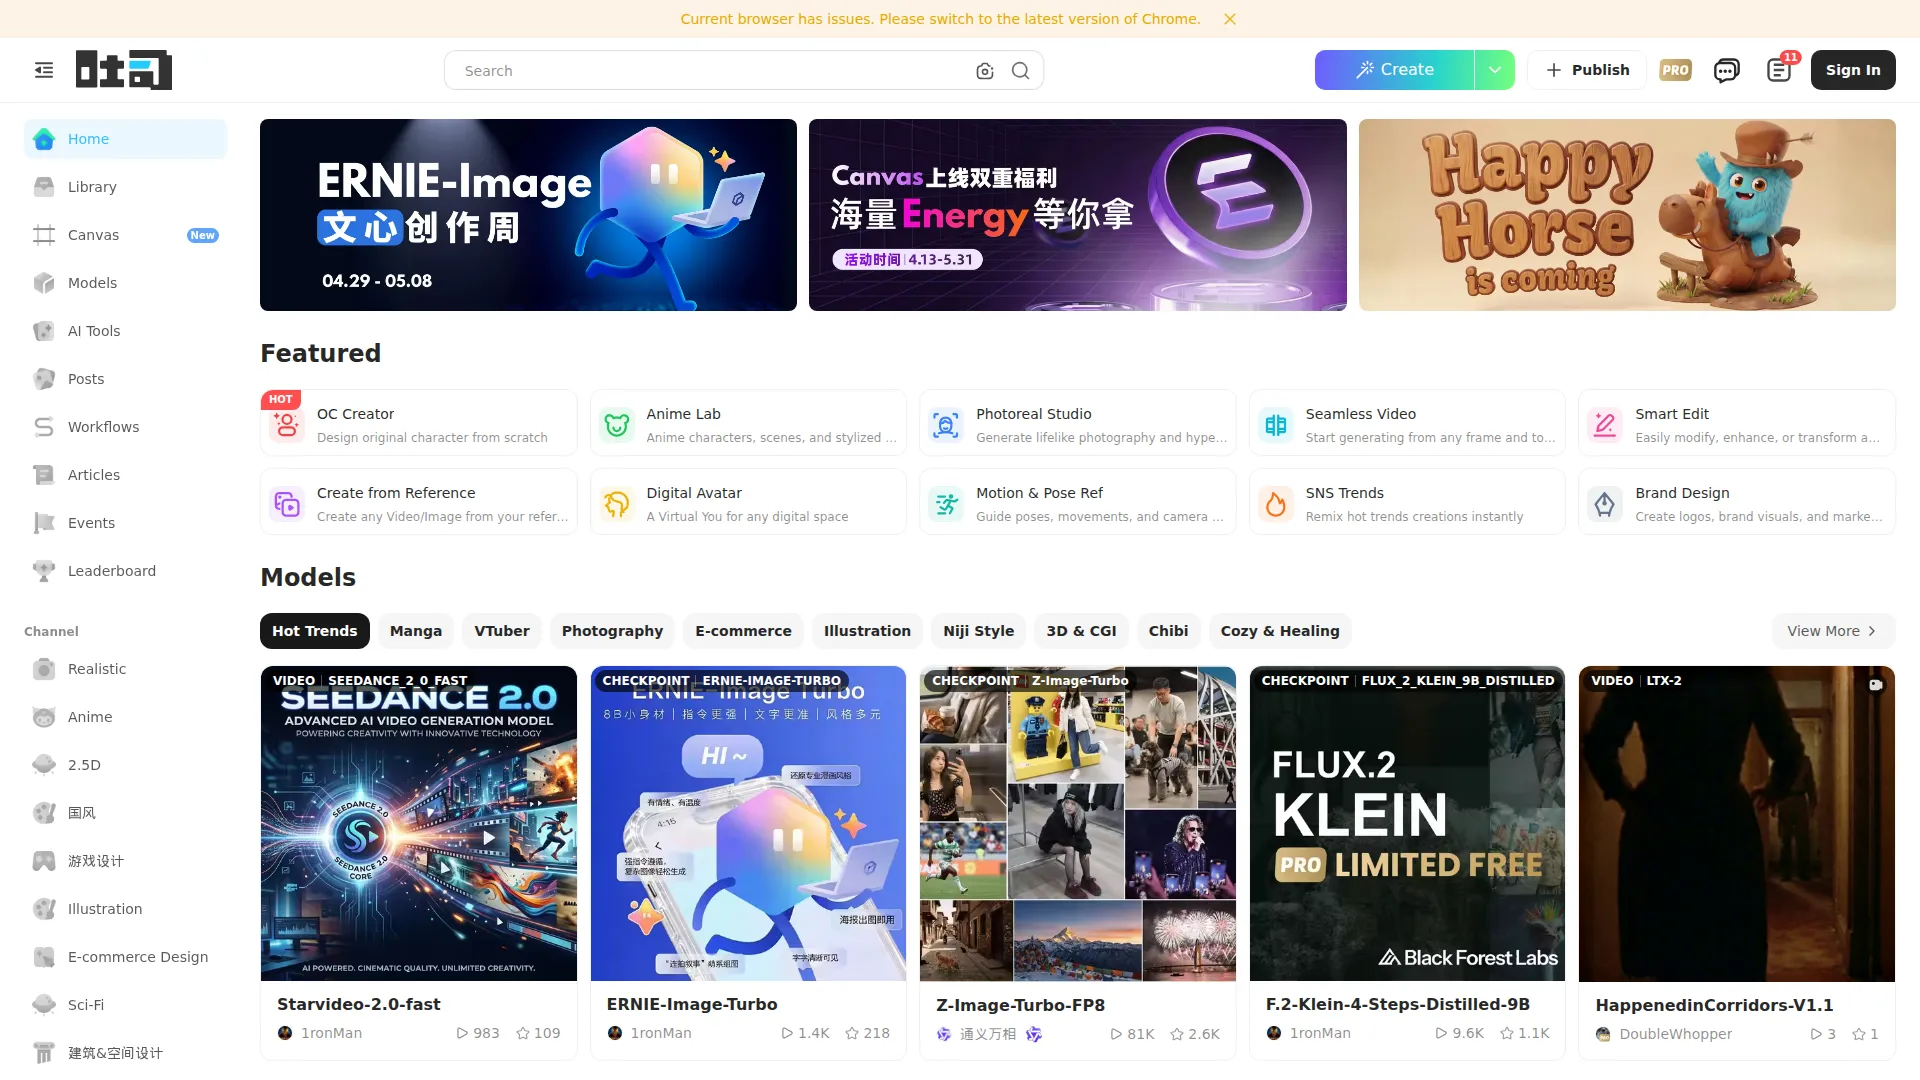Switch to the Photography tab
Viewport: 1920px width, 1080px height.
612,631
